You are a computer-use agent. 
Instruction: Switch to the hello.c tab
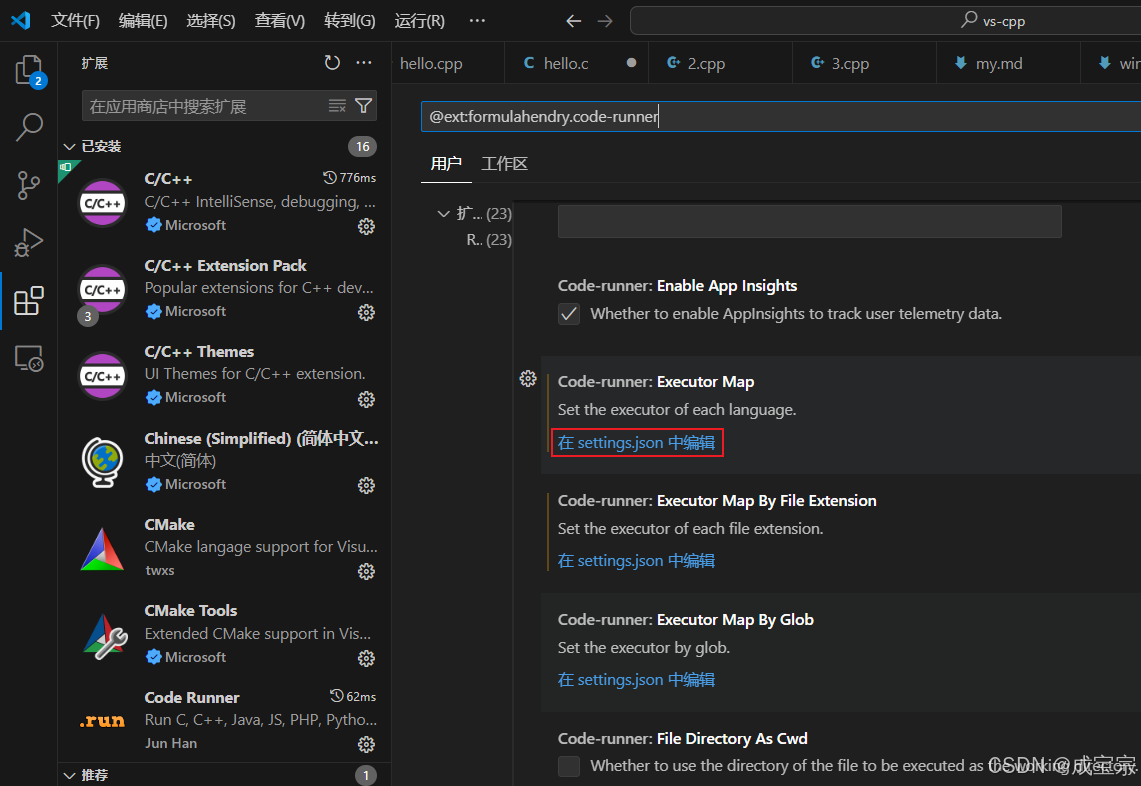pos(576,63)
